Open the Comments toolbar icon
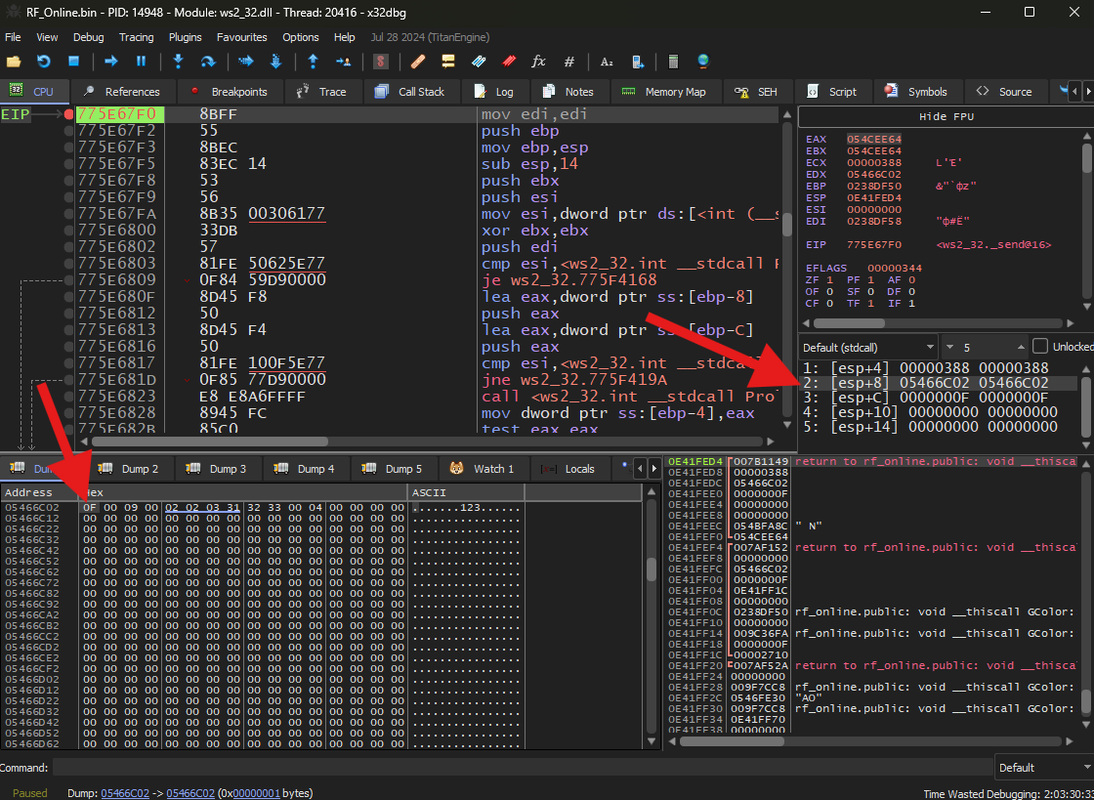Viewport: 1094px width, 800px height. [448, 61]
